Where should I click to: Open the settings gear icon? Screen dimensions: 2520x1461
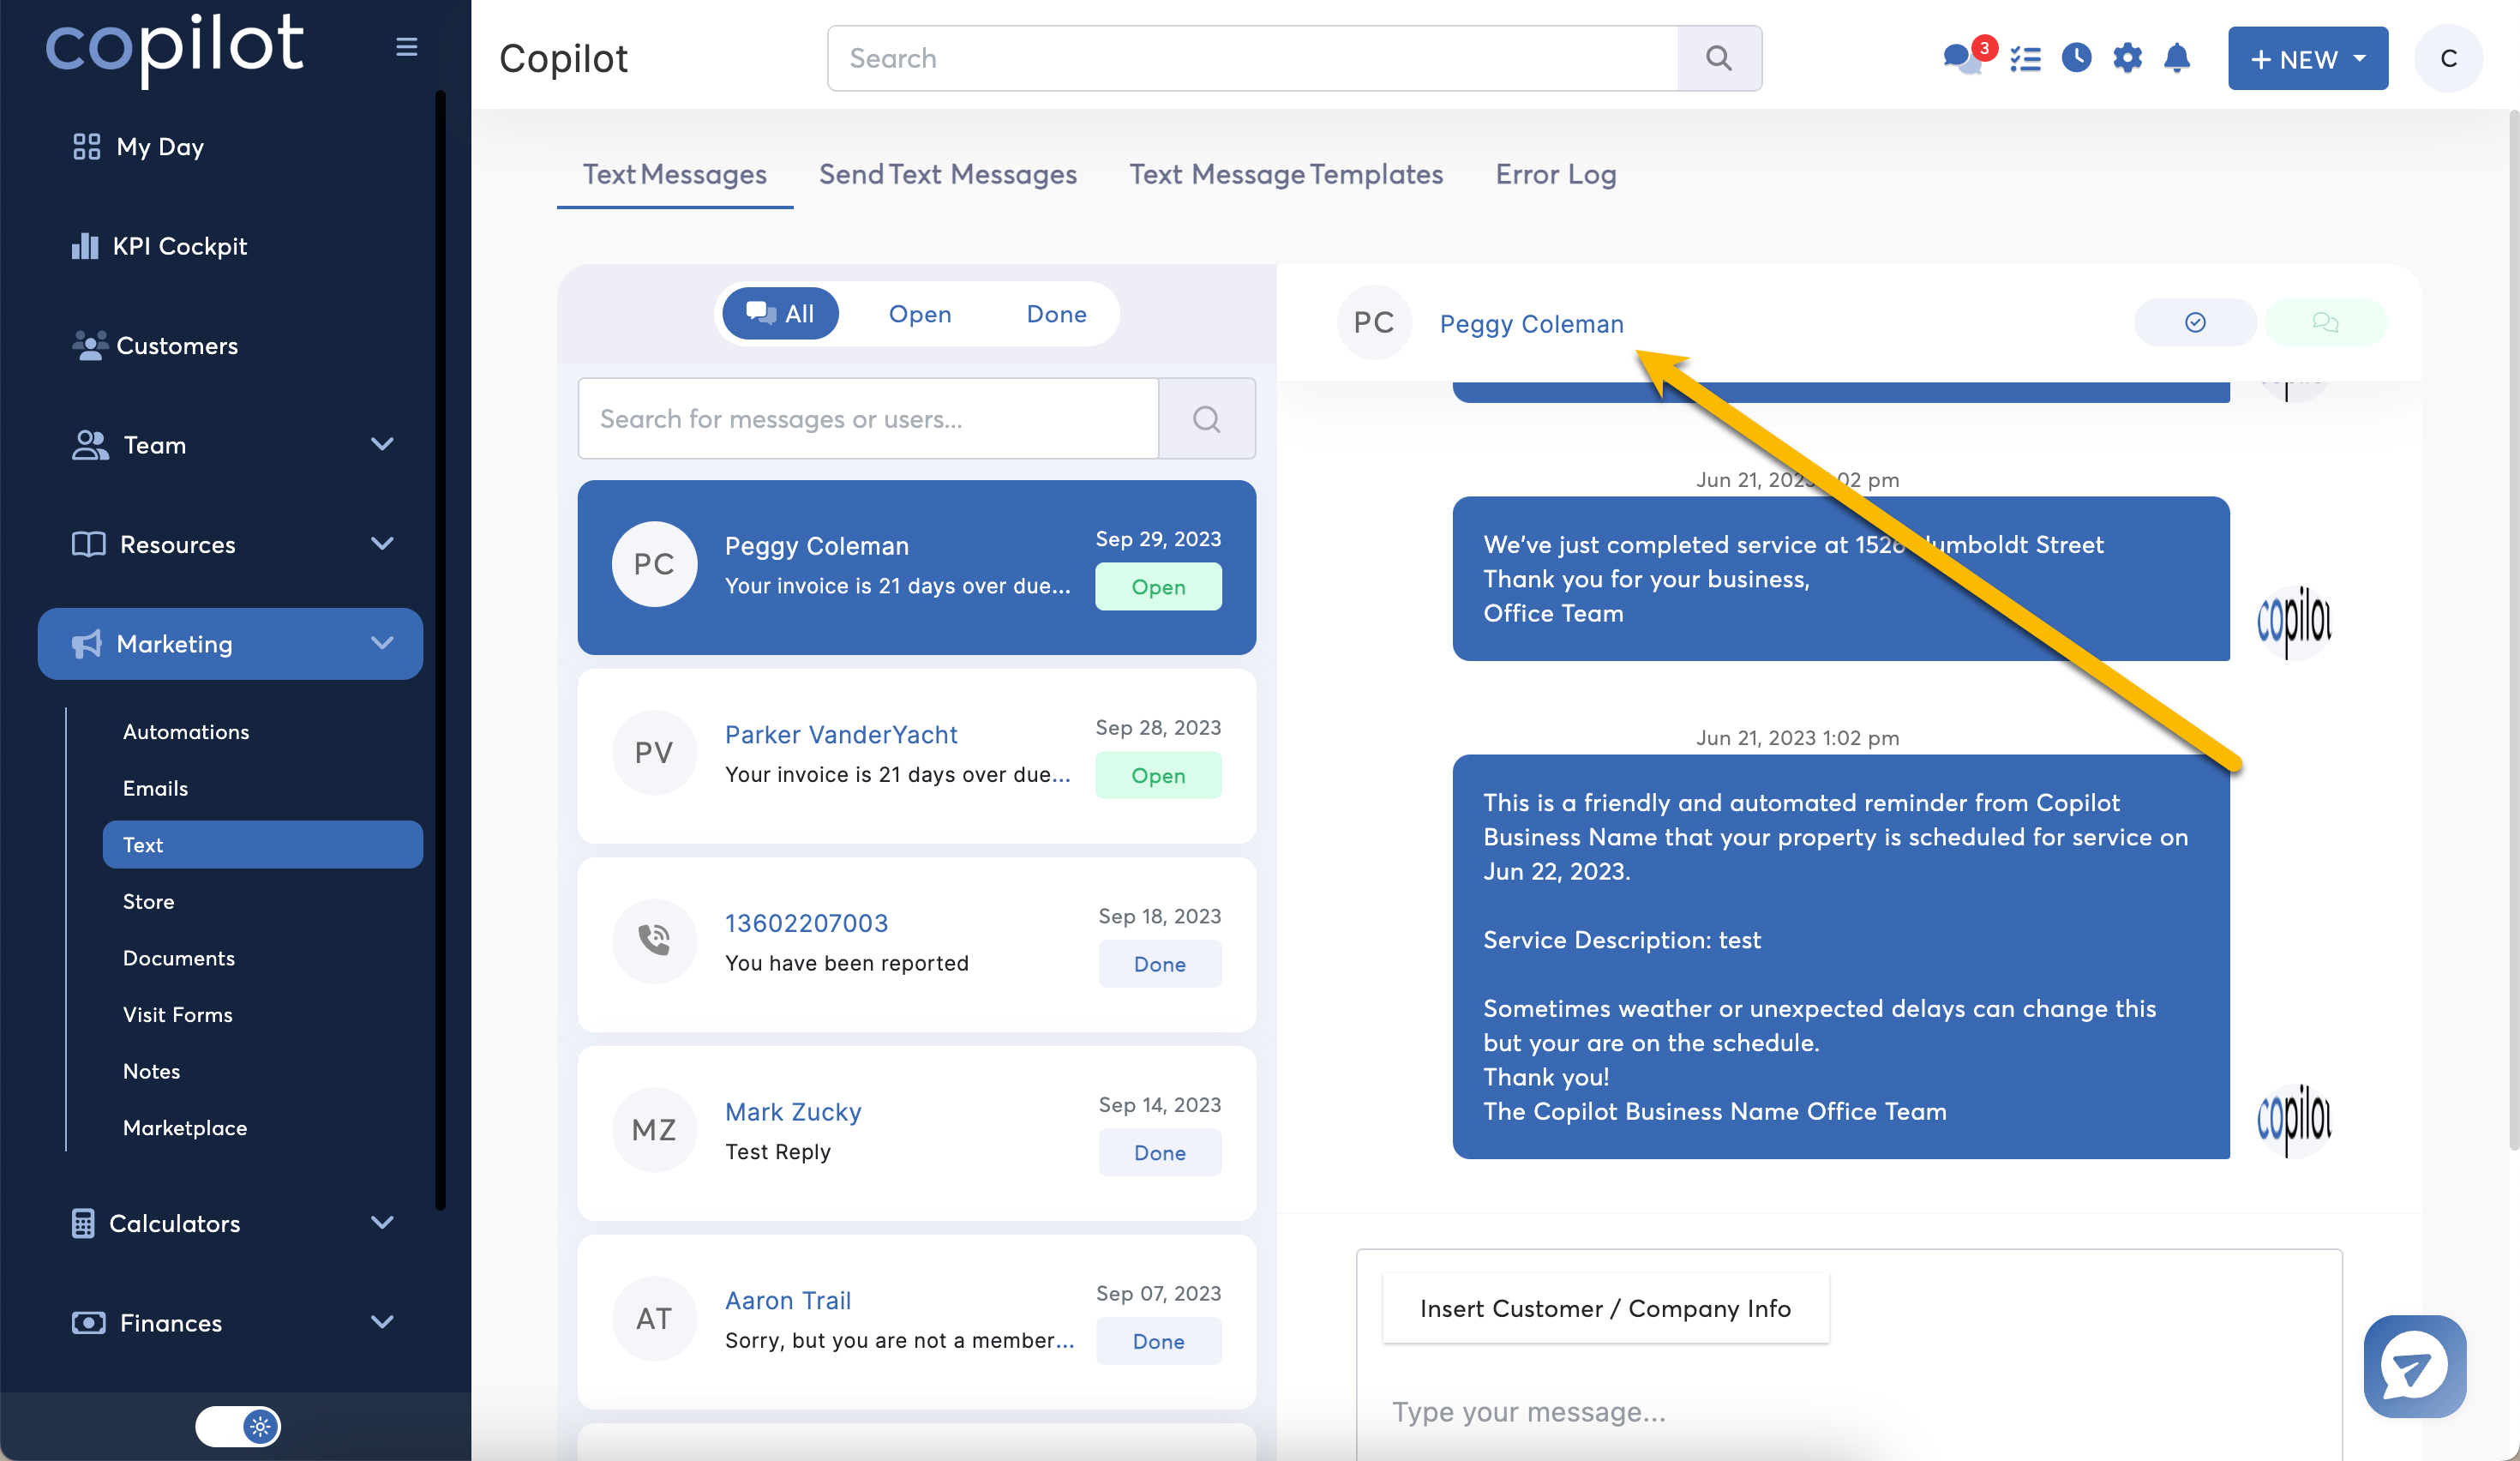2127,58
